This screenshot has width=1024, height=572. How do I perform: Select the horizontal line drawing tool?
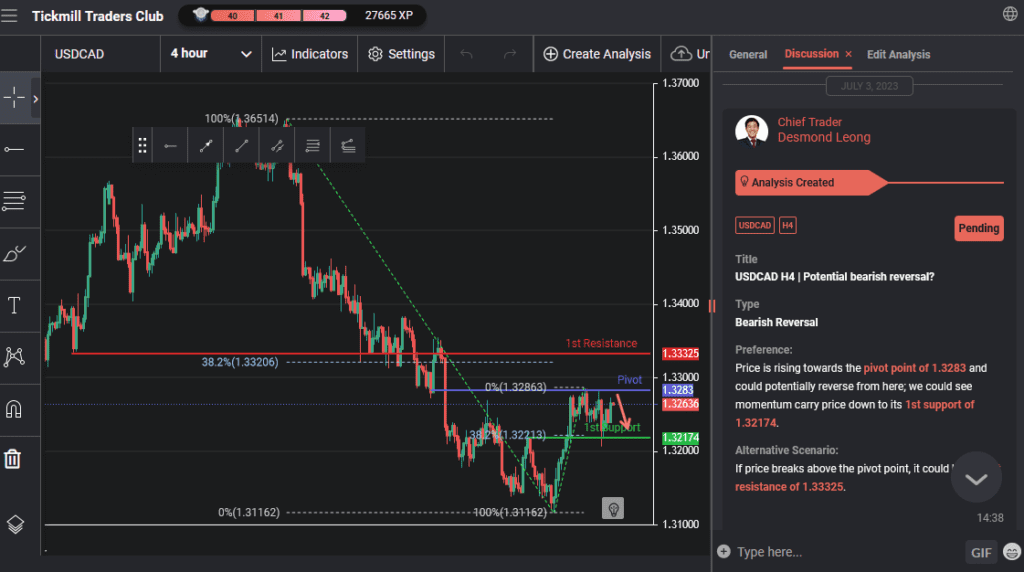coord(15,149)
